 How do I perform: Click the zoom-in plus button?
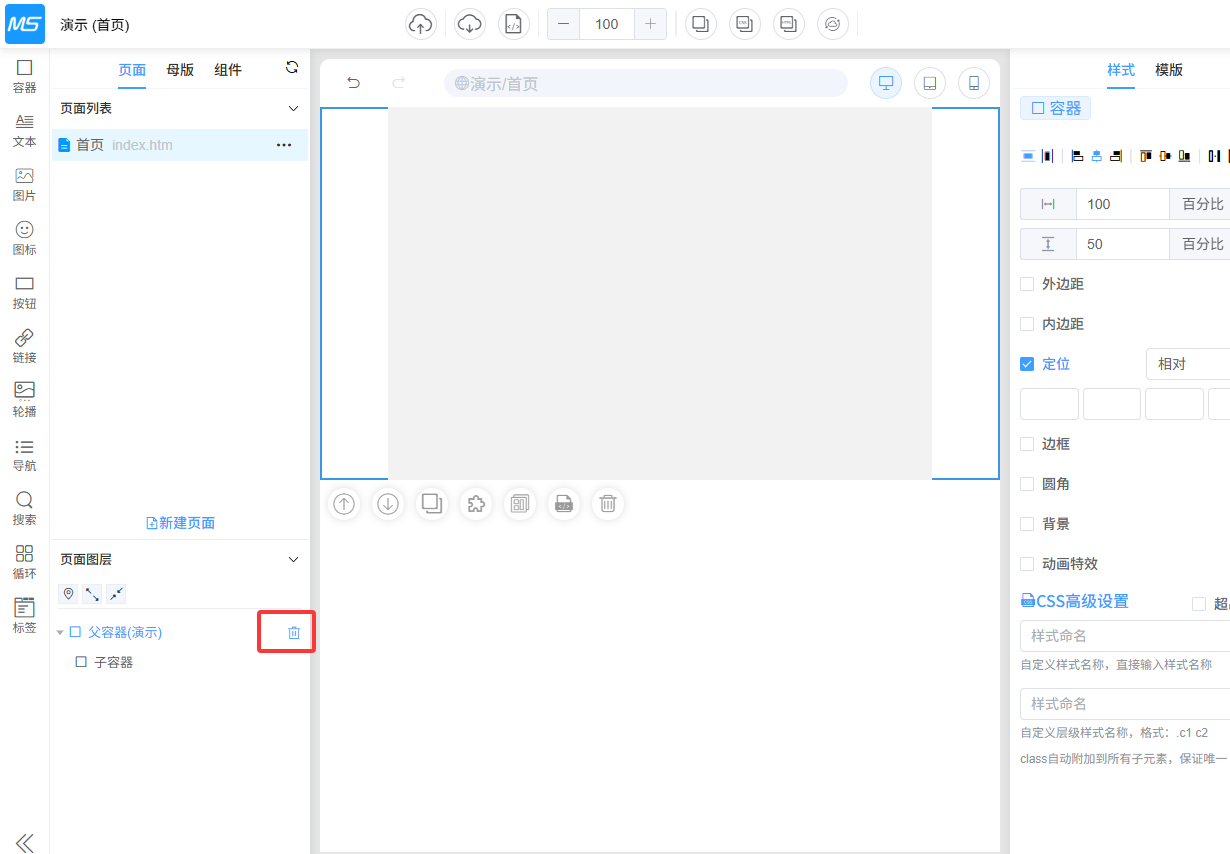[x=651, y=24]
